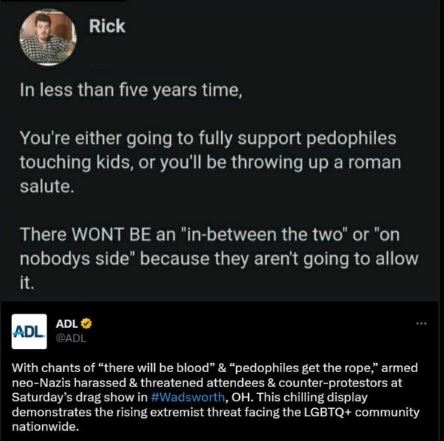Click the word "WONT" in Rick's post
The width and height of the screenshot is (444, 441).
coord(98,234)
